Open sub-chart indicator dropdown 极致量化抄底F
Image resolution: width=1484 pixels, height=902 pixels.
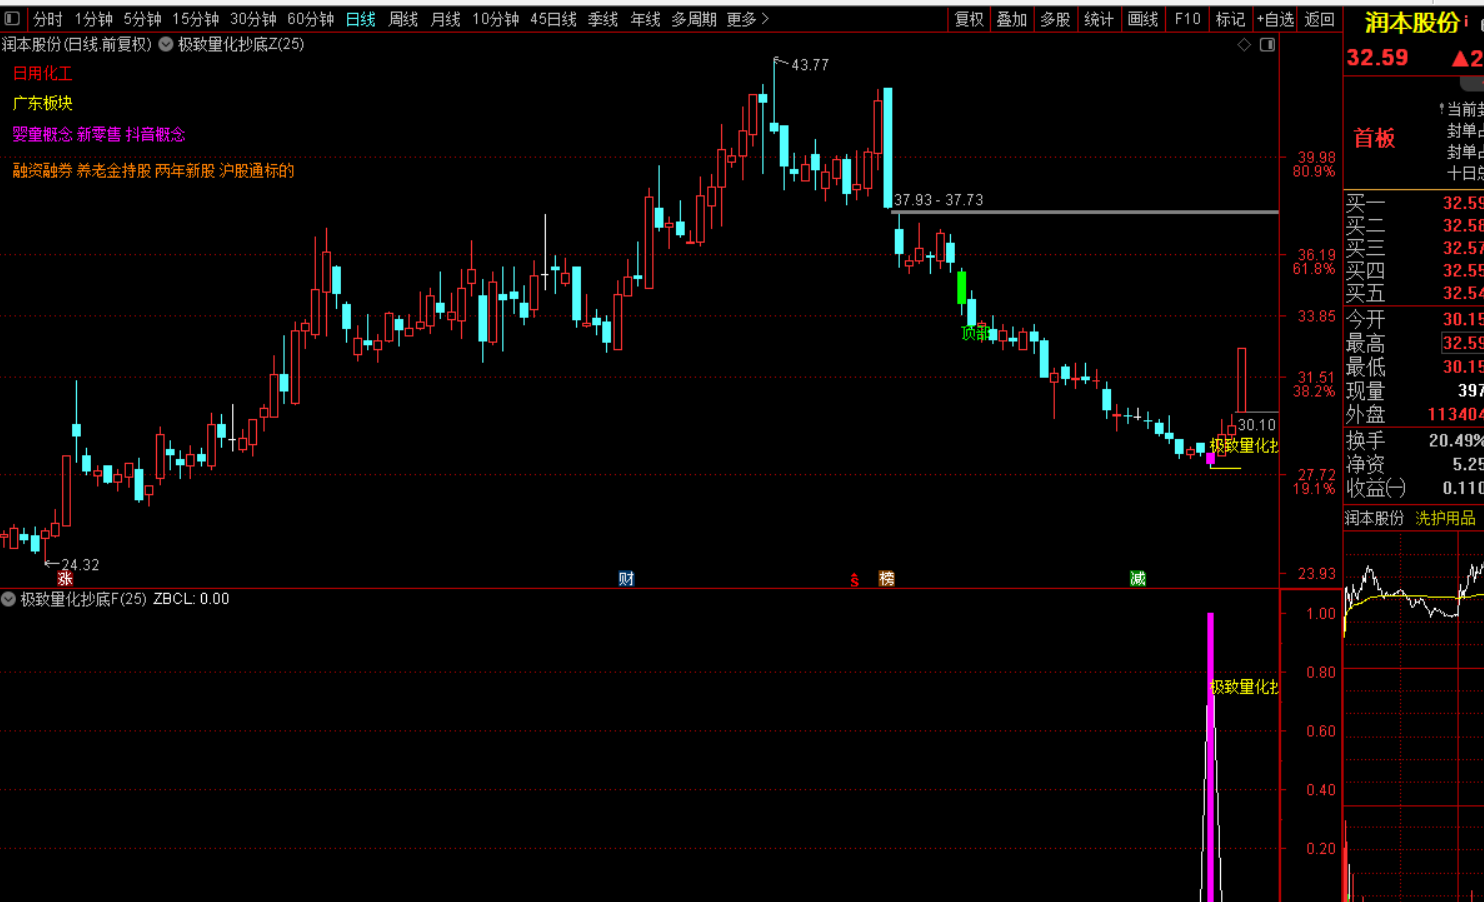pyautogui.click(x=9, y=599)
